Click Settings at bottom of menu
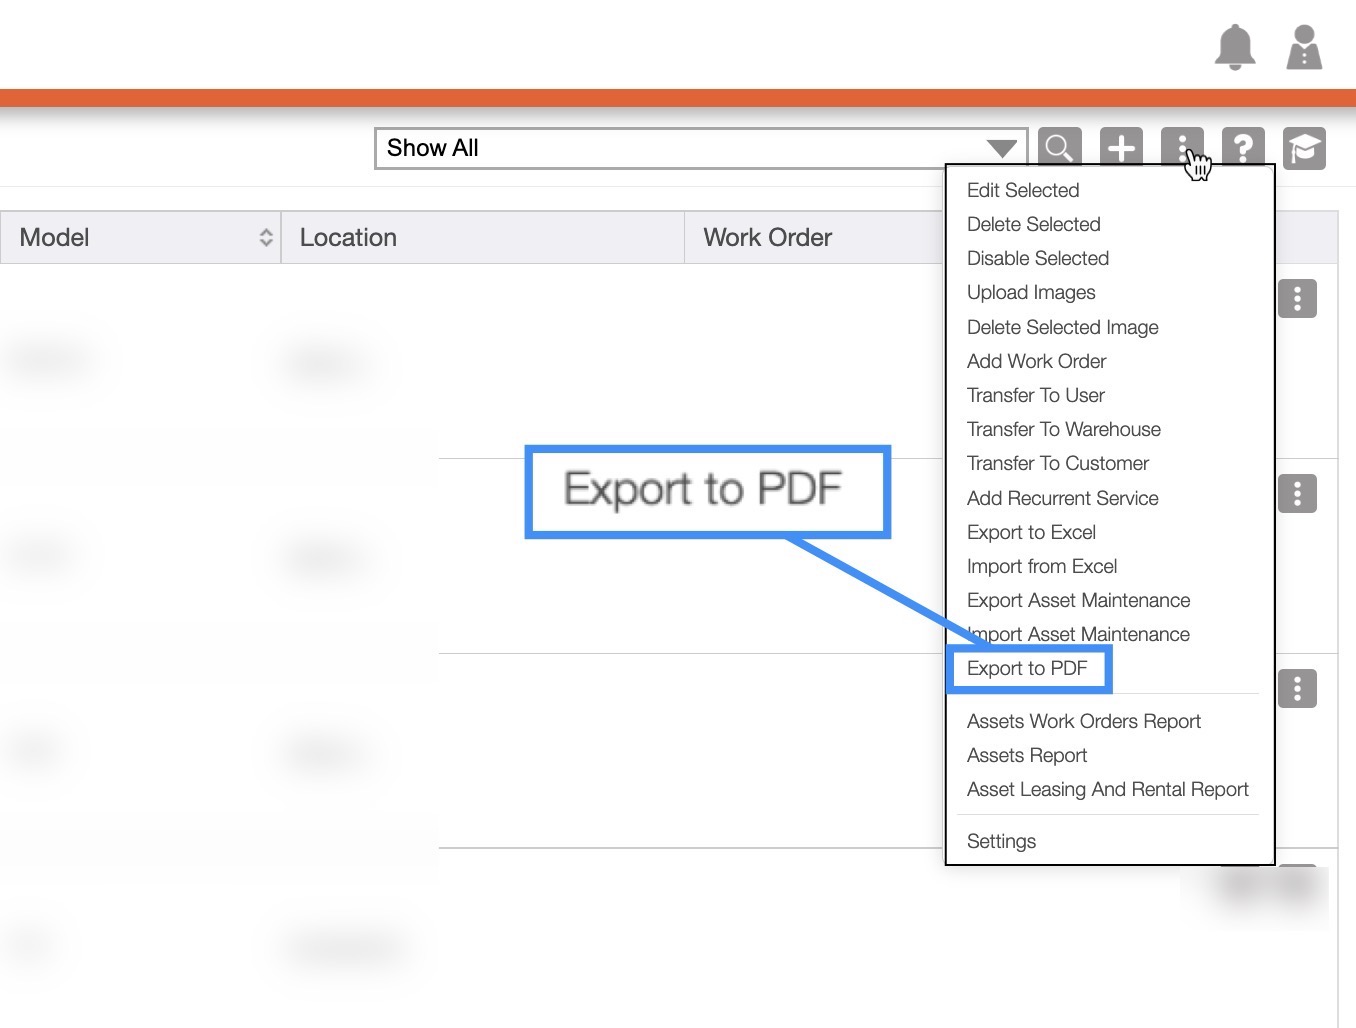 coord(1001,841)
